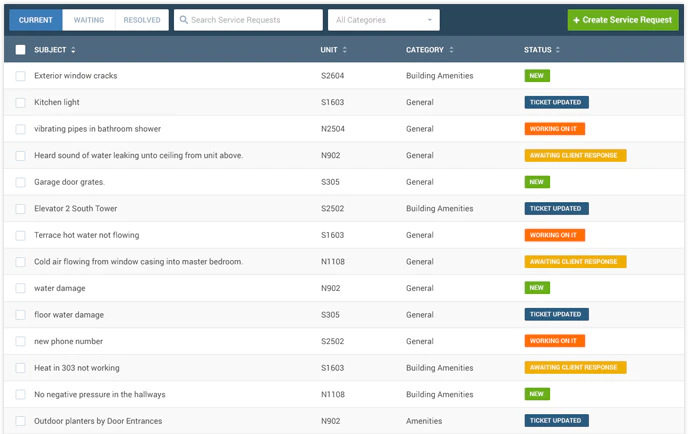Click NEW badge for Exterior window cracks

(537, 76)
